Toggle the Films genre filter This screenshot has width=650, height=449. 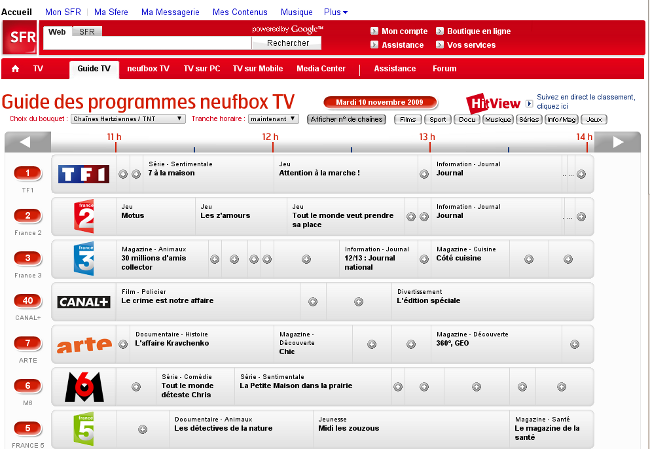click(x=407, y=119)
